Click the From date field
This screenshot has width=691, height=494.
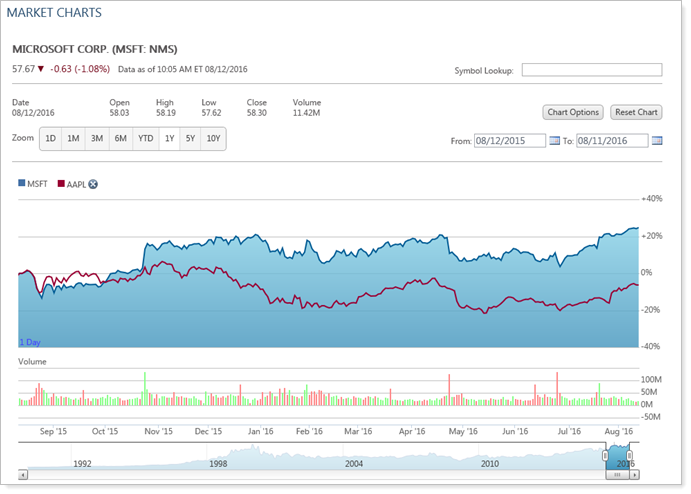tap(510, 141)
